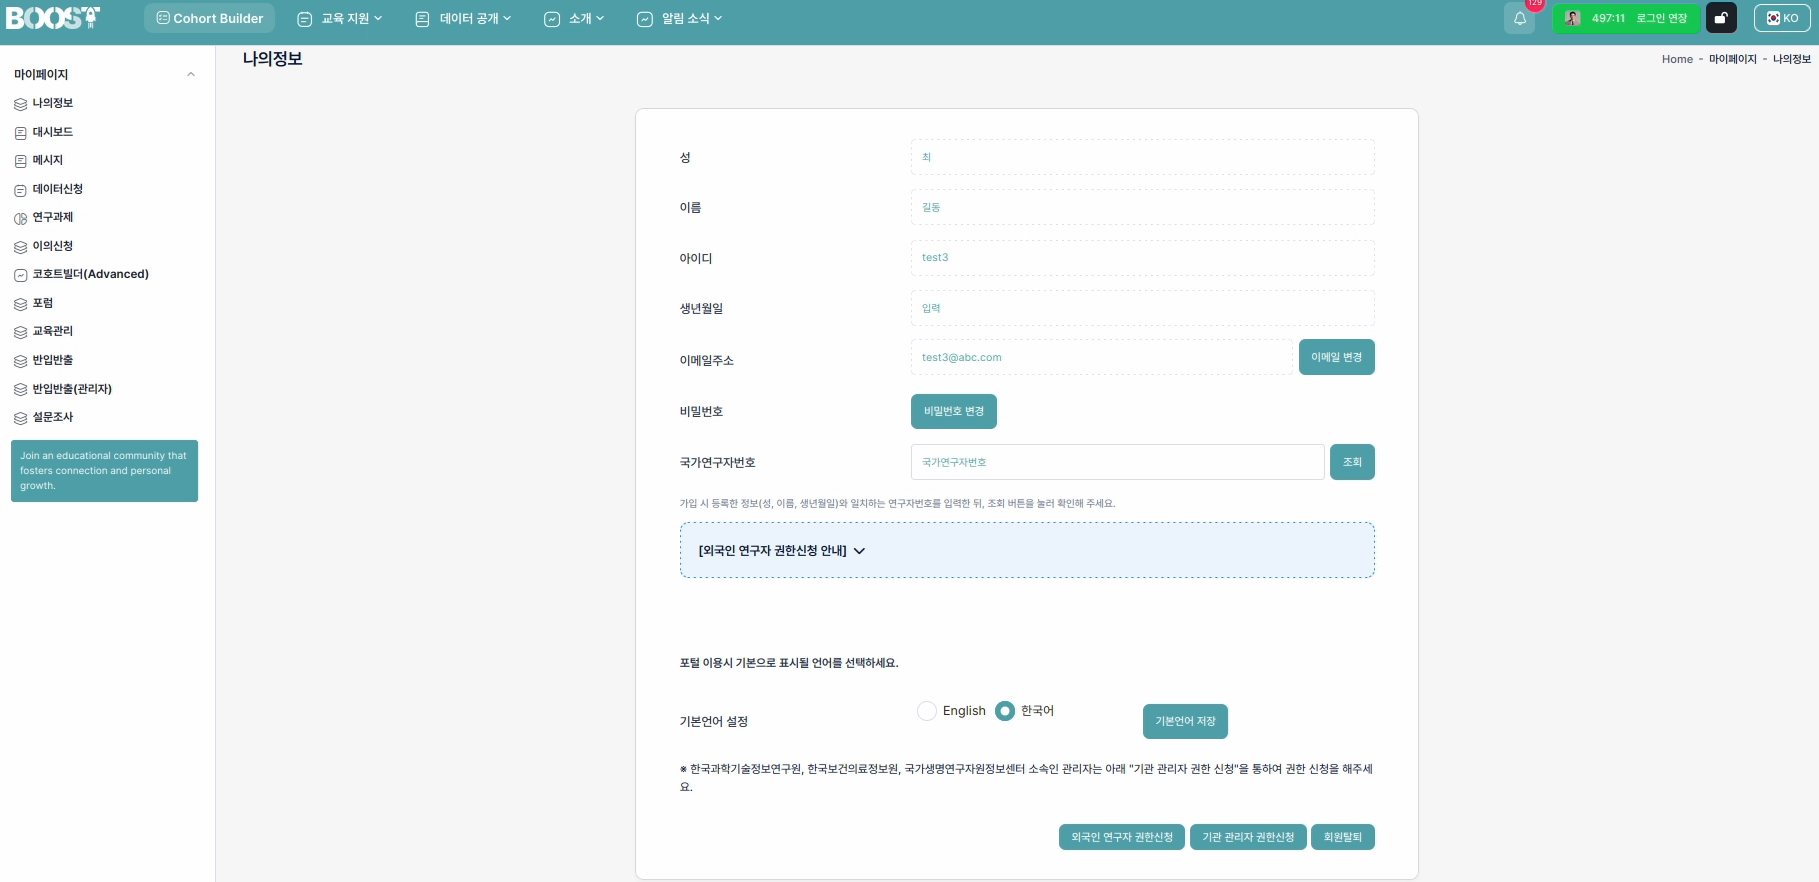Click the 포럼 sidebar icon

pos(20,304)
